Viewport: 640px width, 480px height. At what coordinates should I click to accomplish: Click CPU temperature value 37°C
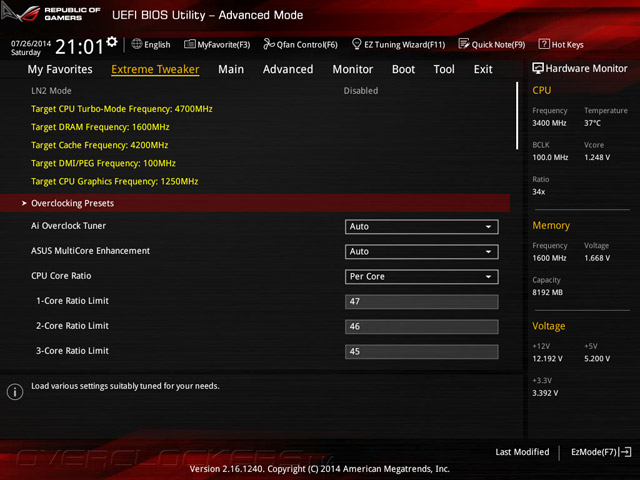(592, 123)
